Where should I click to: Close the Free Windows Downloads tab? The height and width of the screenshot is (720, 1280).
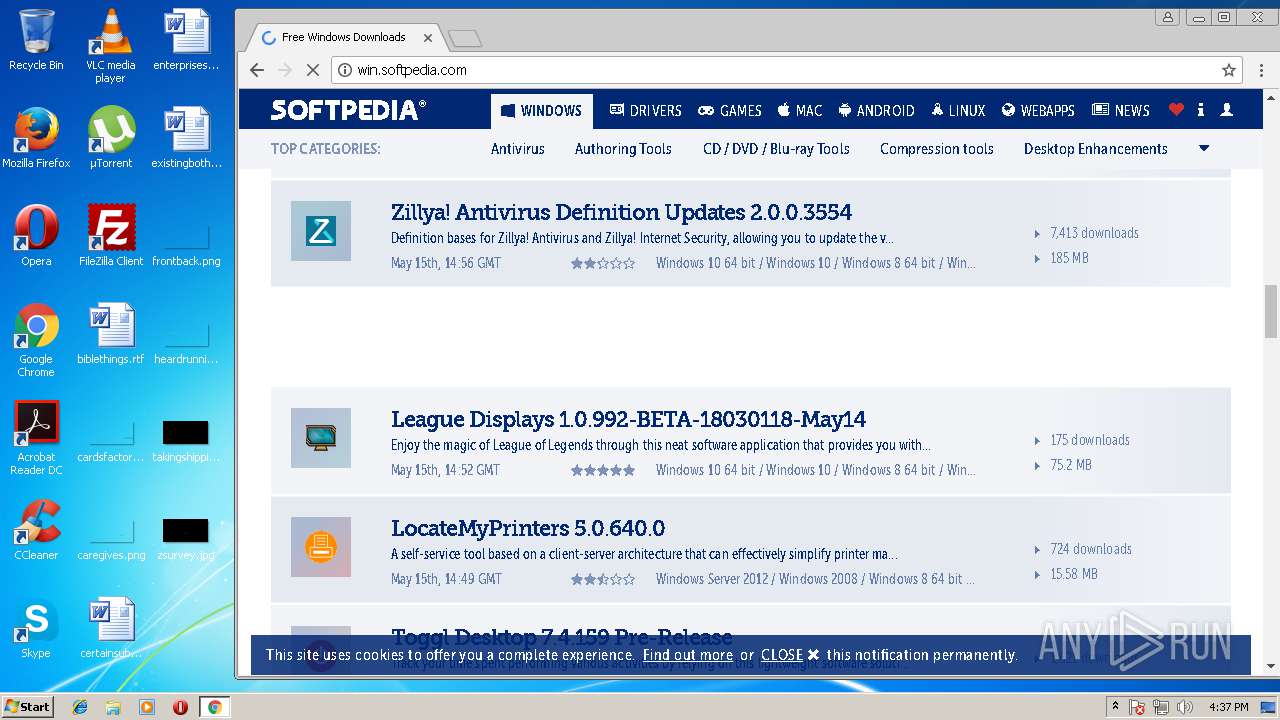(428, 38)
